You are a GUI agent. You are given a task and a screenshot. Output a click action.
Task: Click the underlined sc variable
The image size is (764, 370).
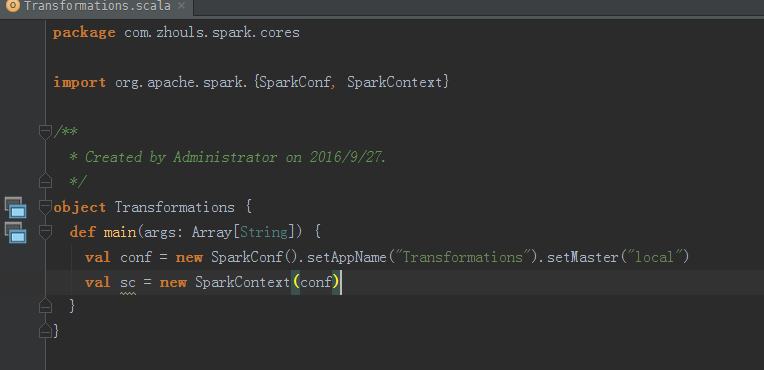pyautogui.click(x=128, y=282)
